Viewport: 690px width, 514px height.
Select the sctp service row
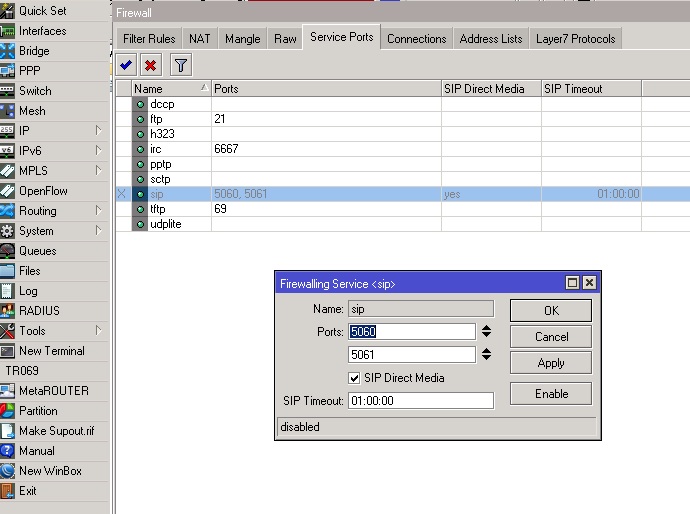click(x=403, y=179)
